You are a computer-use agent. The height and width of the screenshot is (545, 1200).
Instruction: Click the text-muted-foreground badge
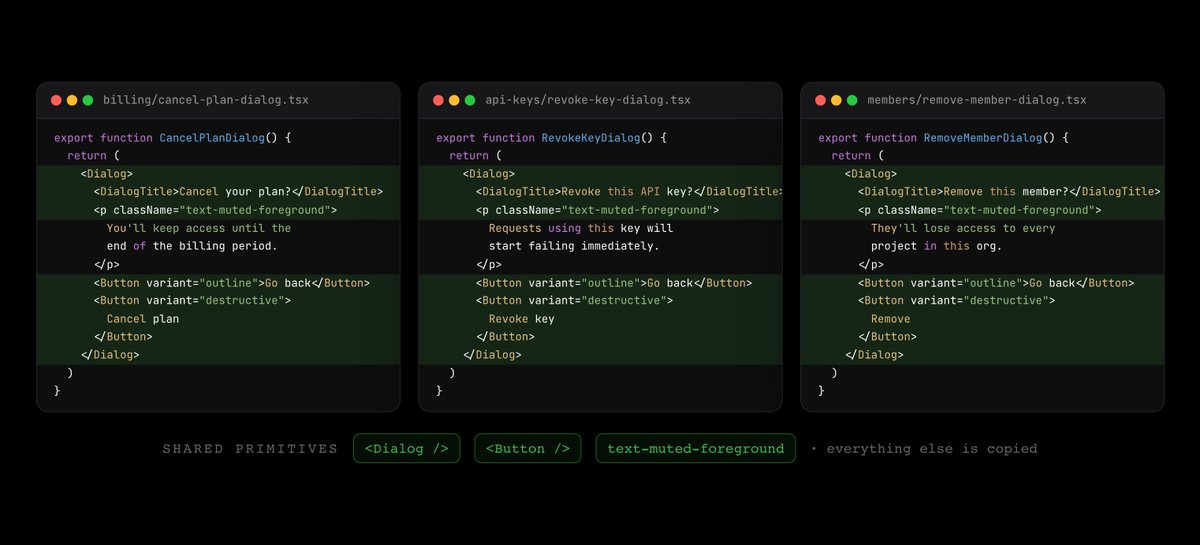(x=696, y=449)
